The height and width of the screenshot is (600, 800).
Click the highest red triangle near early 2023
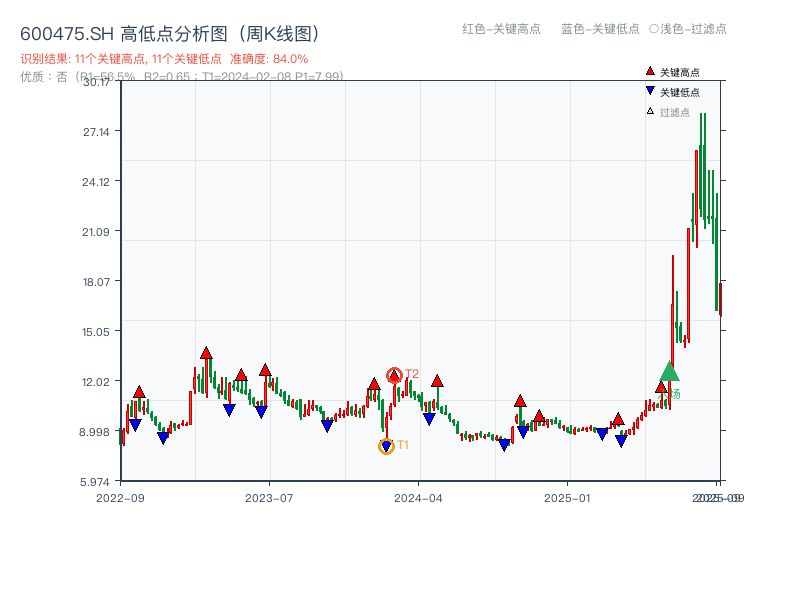[x=204, y=353]
